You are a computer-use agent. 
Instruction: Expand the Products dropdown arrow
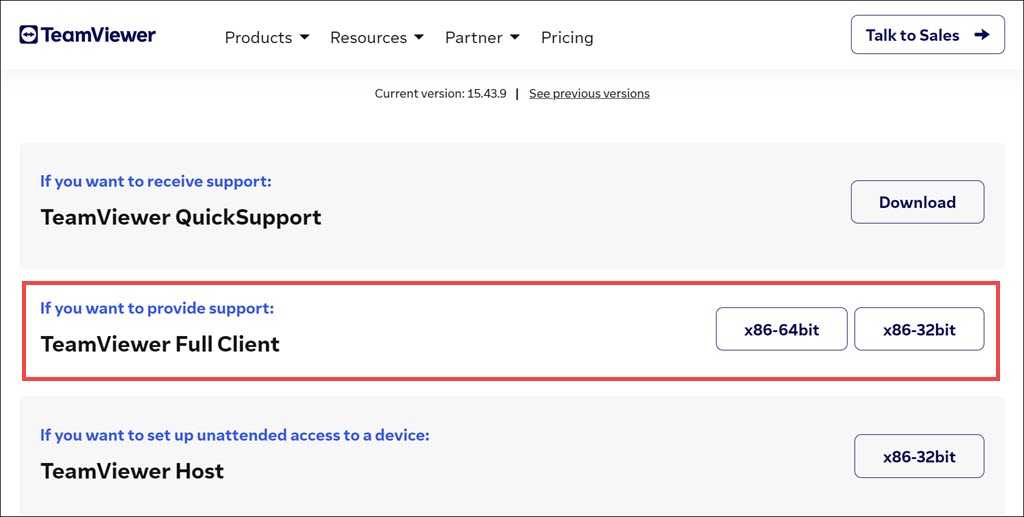[x=305, y=38]
